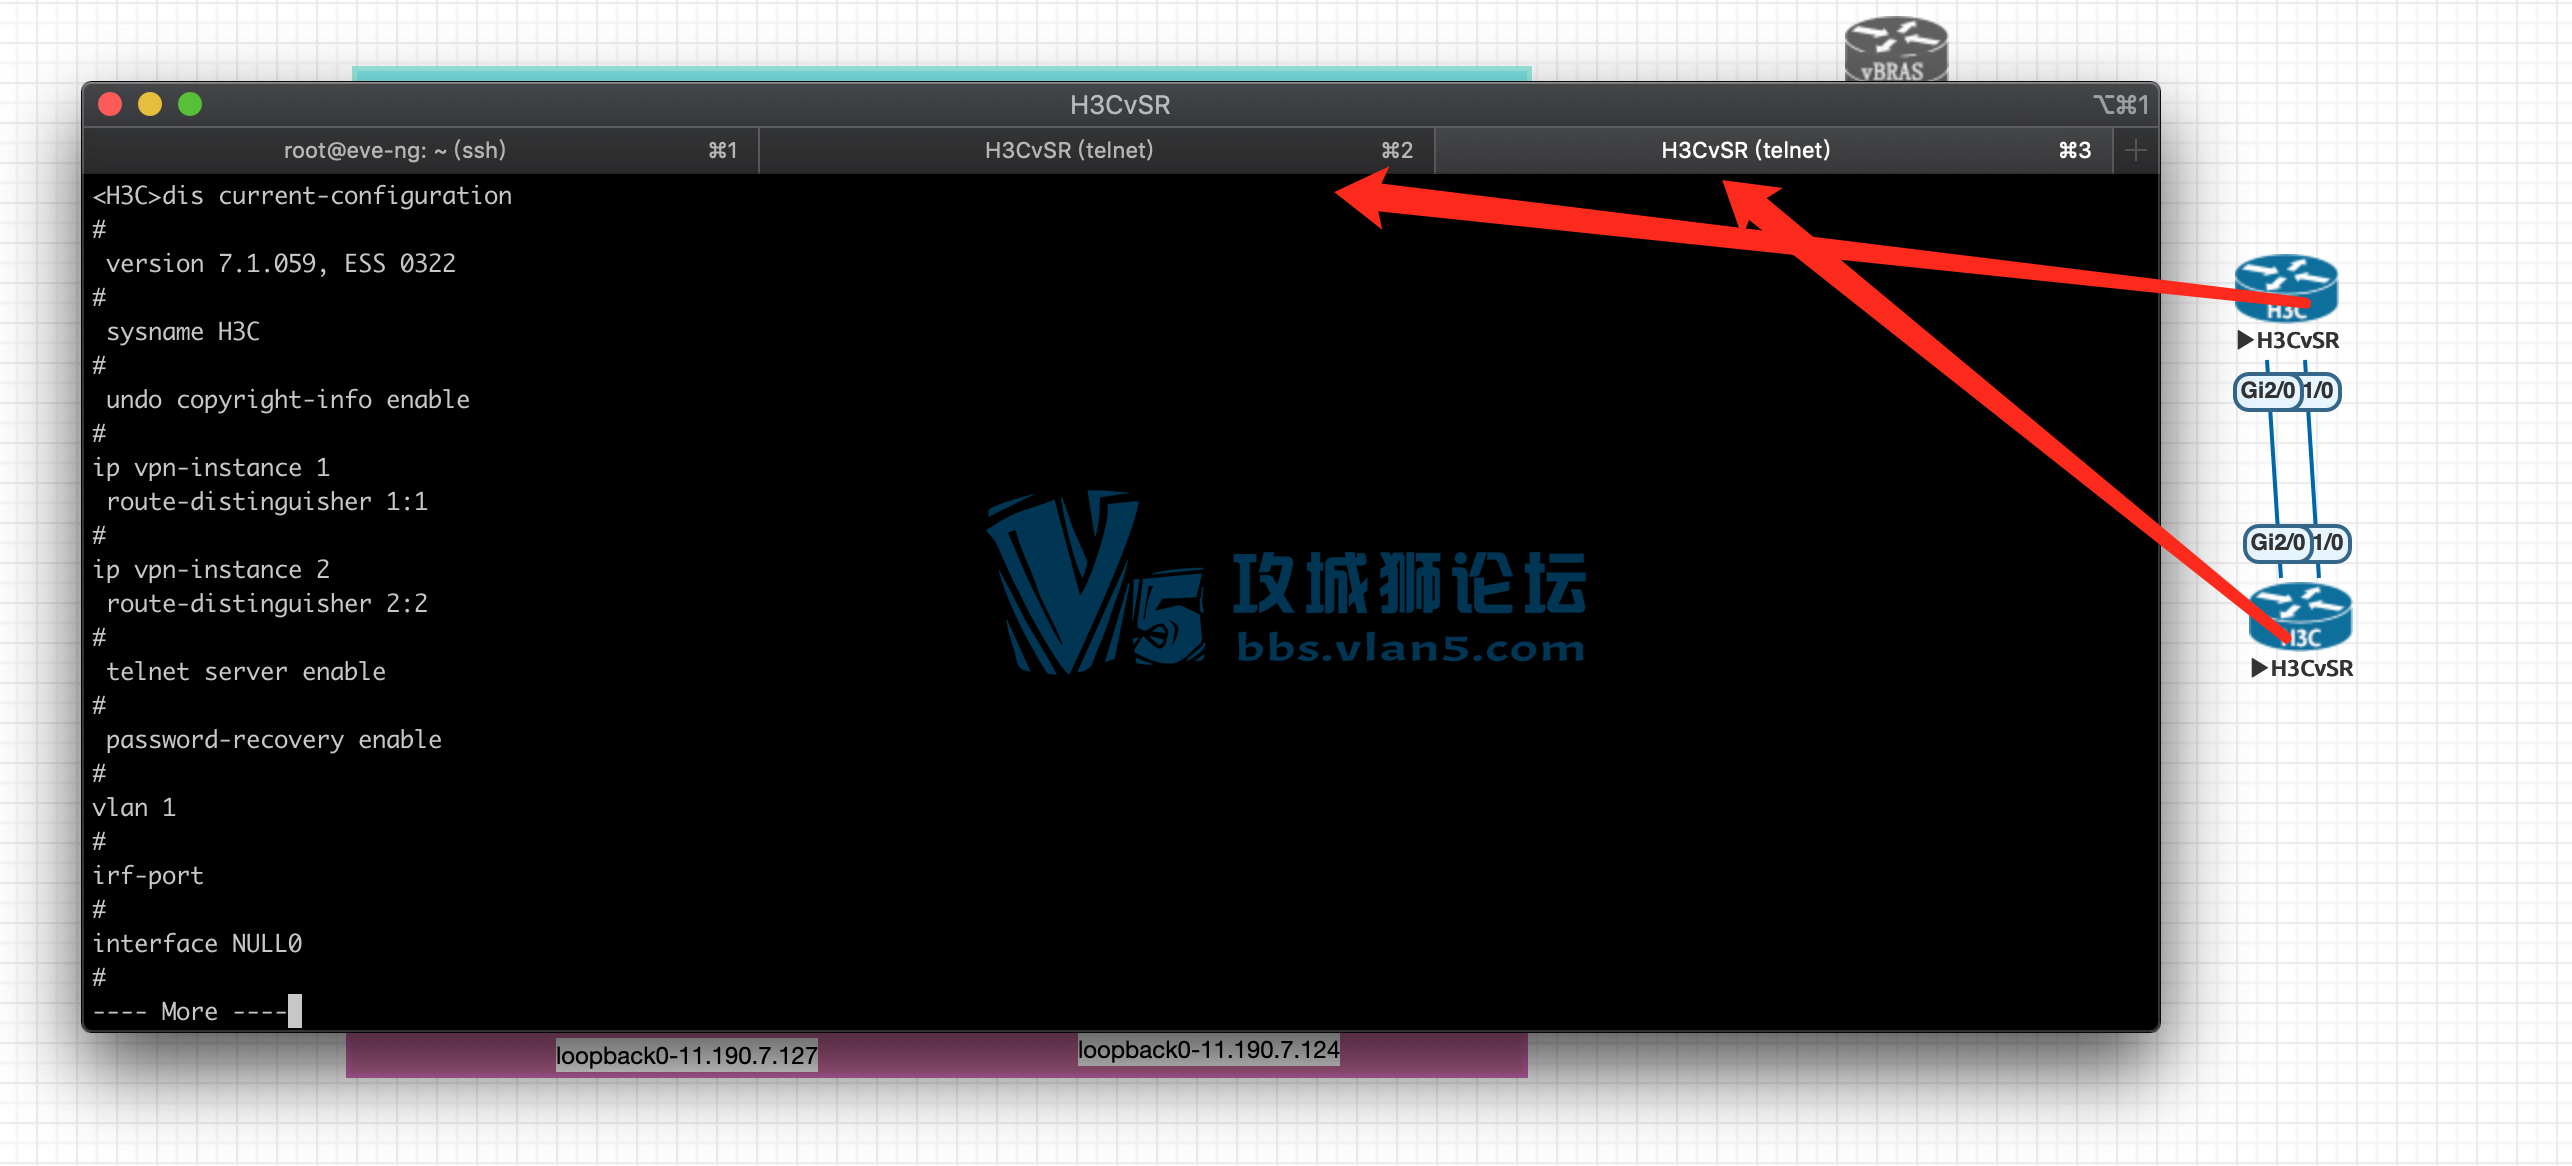Click 'password-recovery enable' line
Viewport: 2572px width, 1166px height.
tap(274, 739)
